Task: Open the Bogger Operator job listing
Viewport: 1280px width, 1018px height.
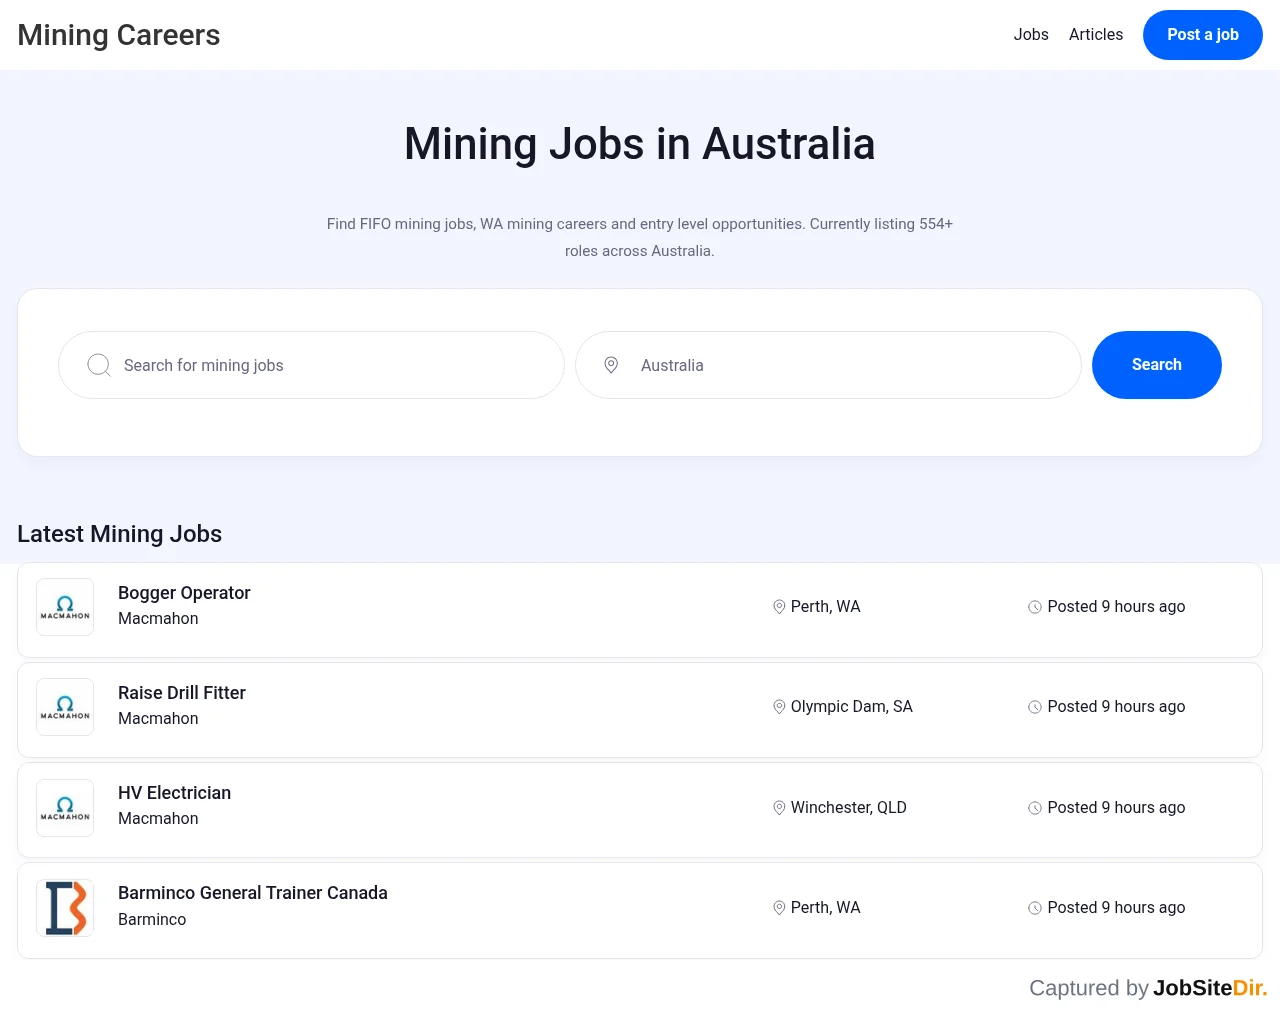Action: pos(184,593)
